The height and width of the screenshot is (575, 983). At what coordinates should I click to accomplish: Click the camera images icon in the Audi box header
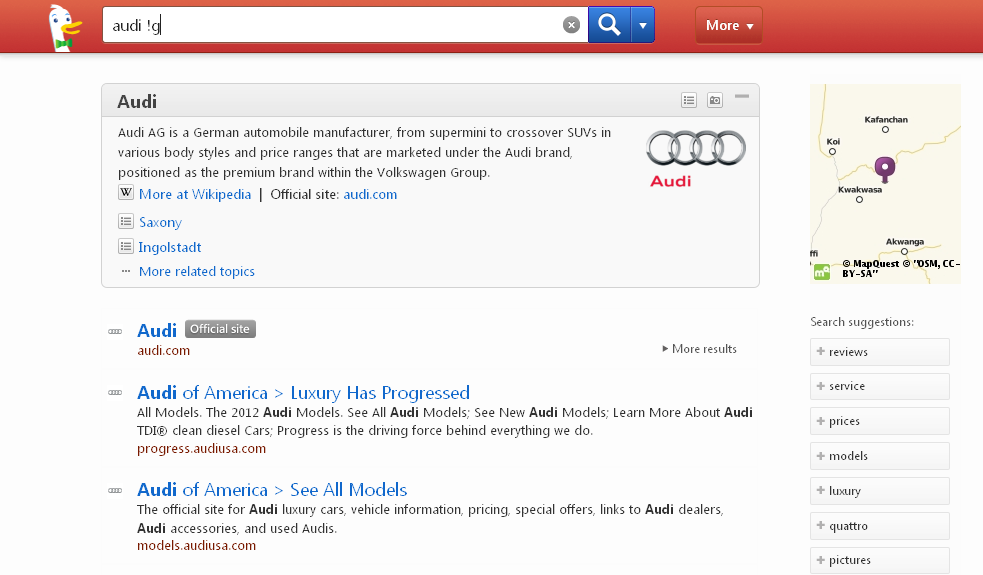coord(715,100)
